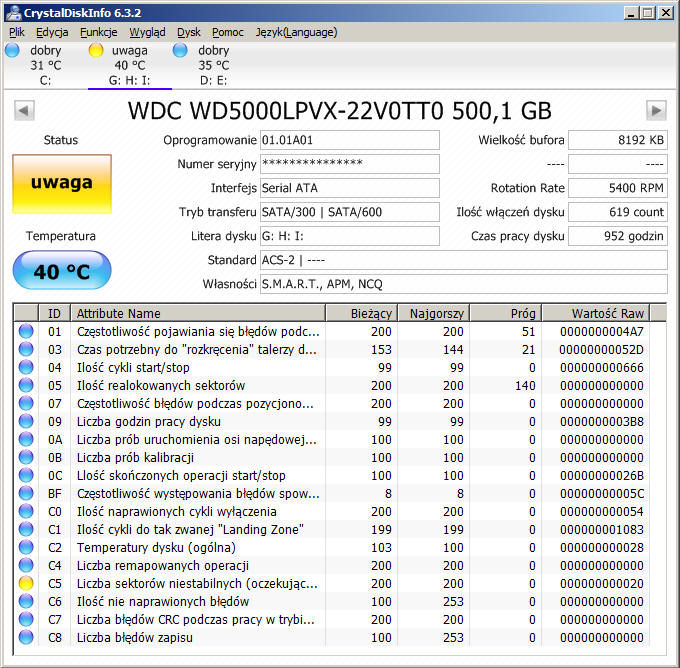Image resolution: width=680 pixels, height=668 pixels.
Task: Select disk D: E: with dobry 35 °C
Action: click(x=213, y=65)
